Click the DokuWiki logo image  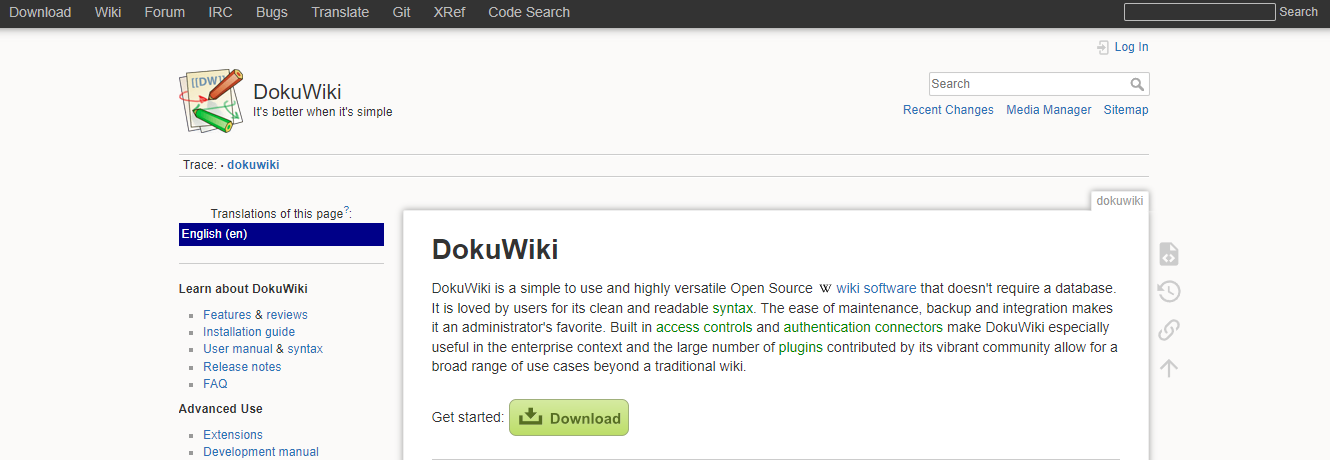point(212,101)
